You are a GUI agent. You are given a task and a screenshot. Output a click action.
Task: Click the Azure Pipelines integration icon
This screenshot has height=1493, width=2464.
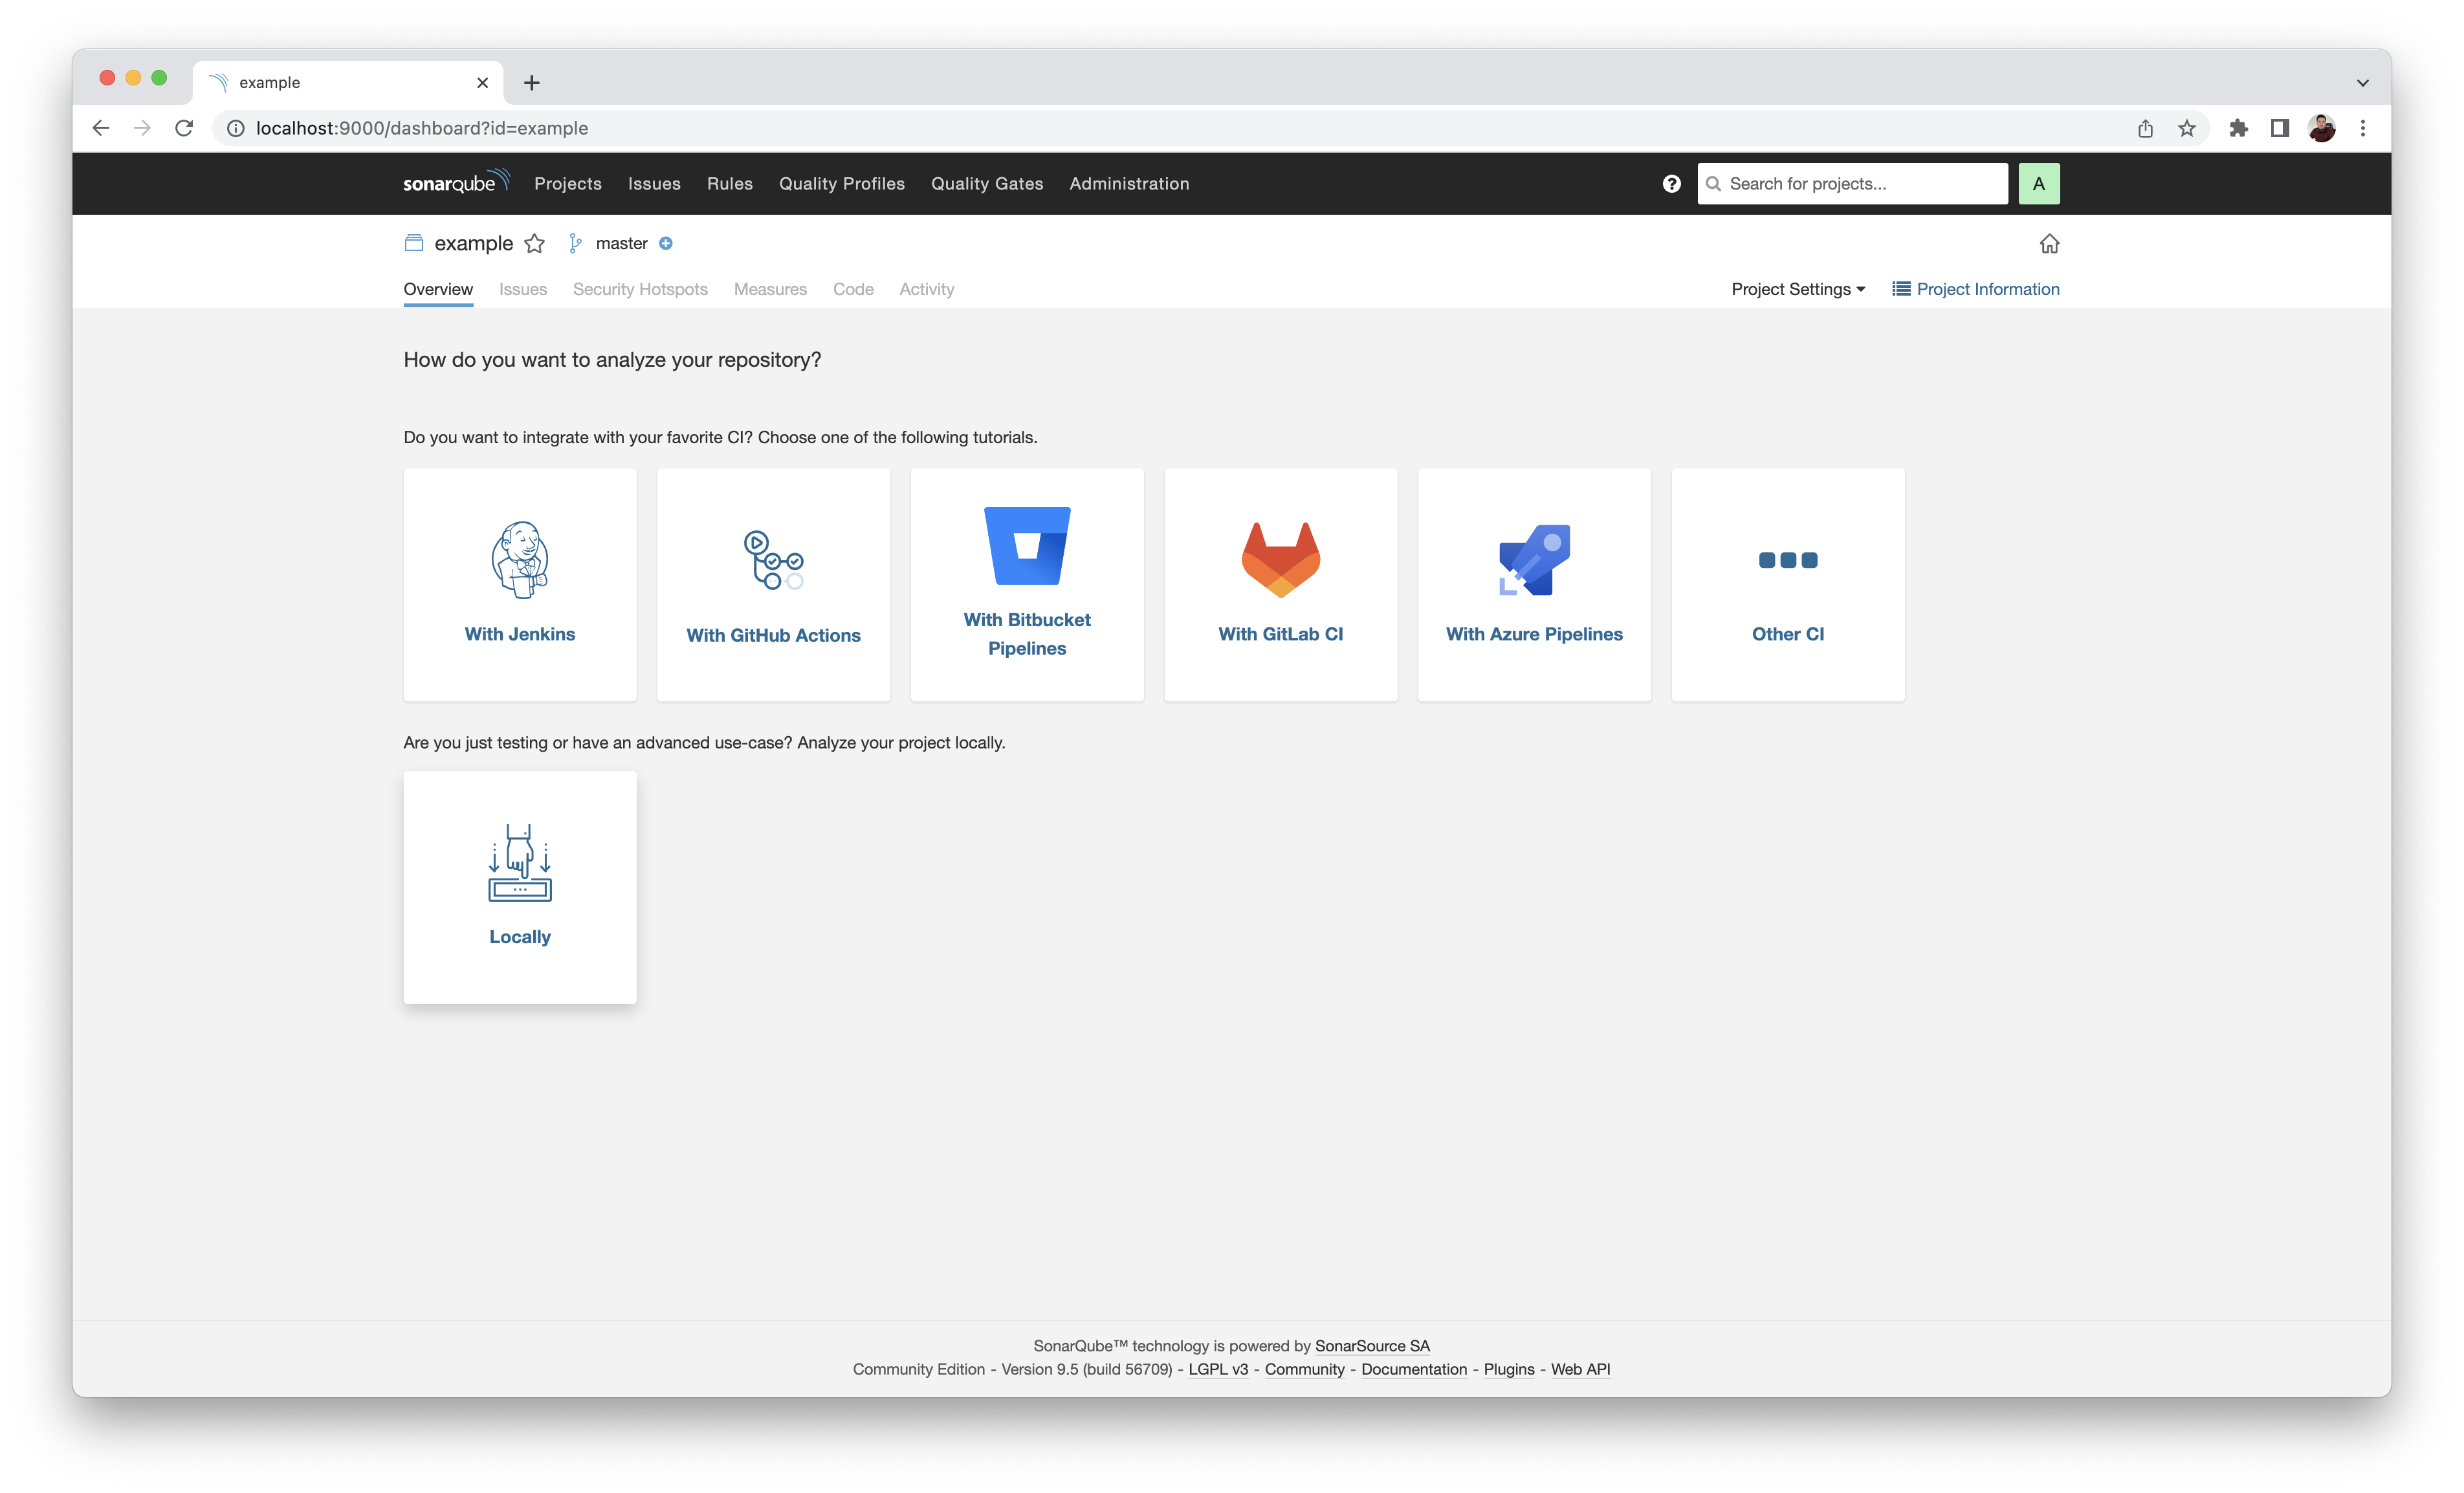(1533, 559)
